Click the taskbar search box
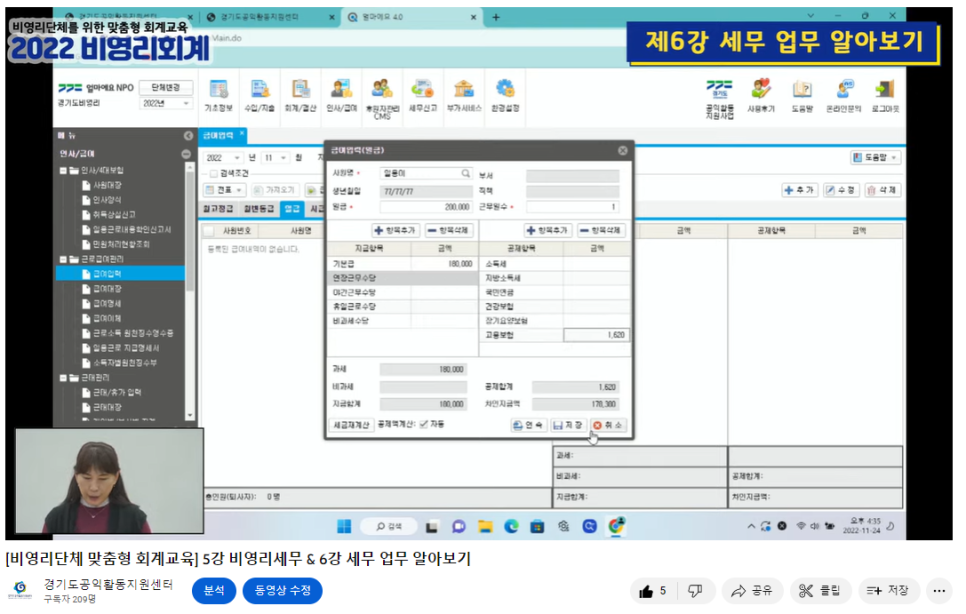Screen dimensions: 966x614 click(389, 526)
